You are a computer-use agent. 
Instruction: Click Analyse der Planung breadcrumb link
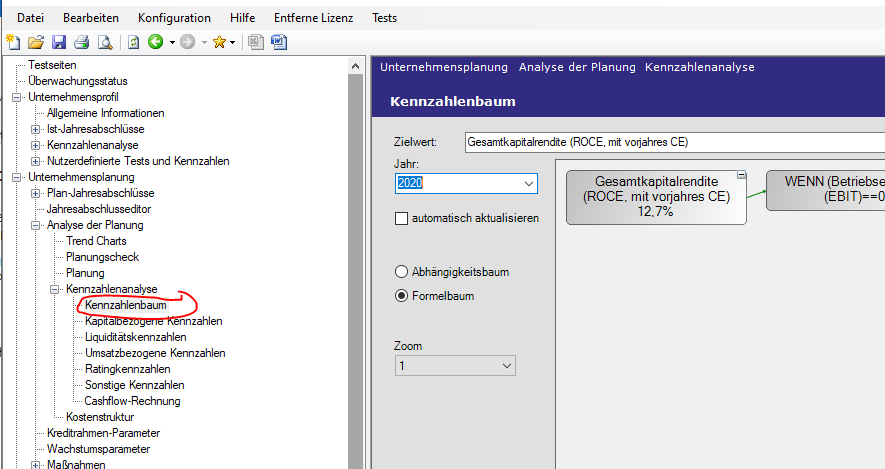click(577, 67)
